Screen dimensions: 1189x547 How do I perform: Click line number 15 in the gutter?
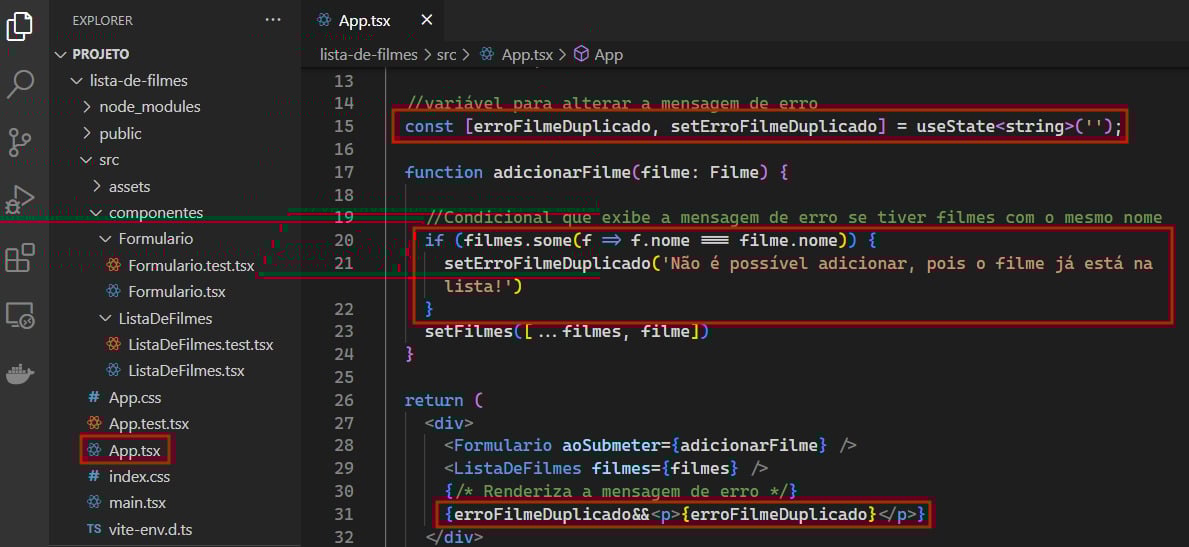pos(344,126)
